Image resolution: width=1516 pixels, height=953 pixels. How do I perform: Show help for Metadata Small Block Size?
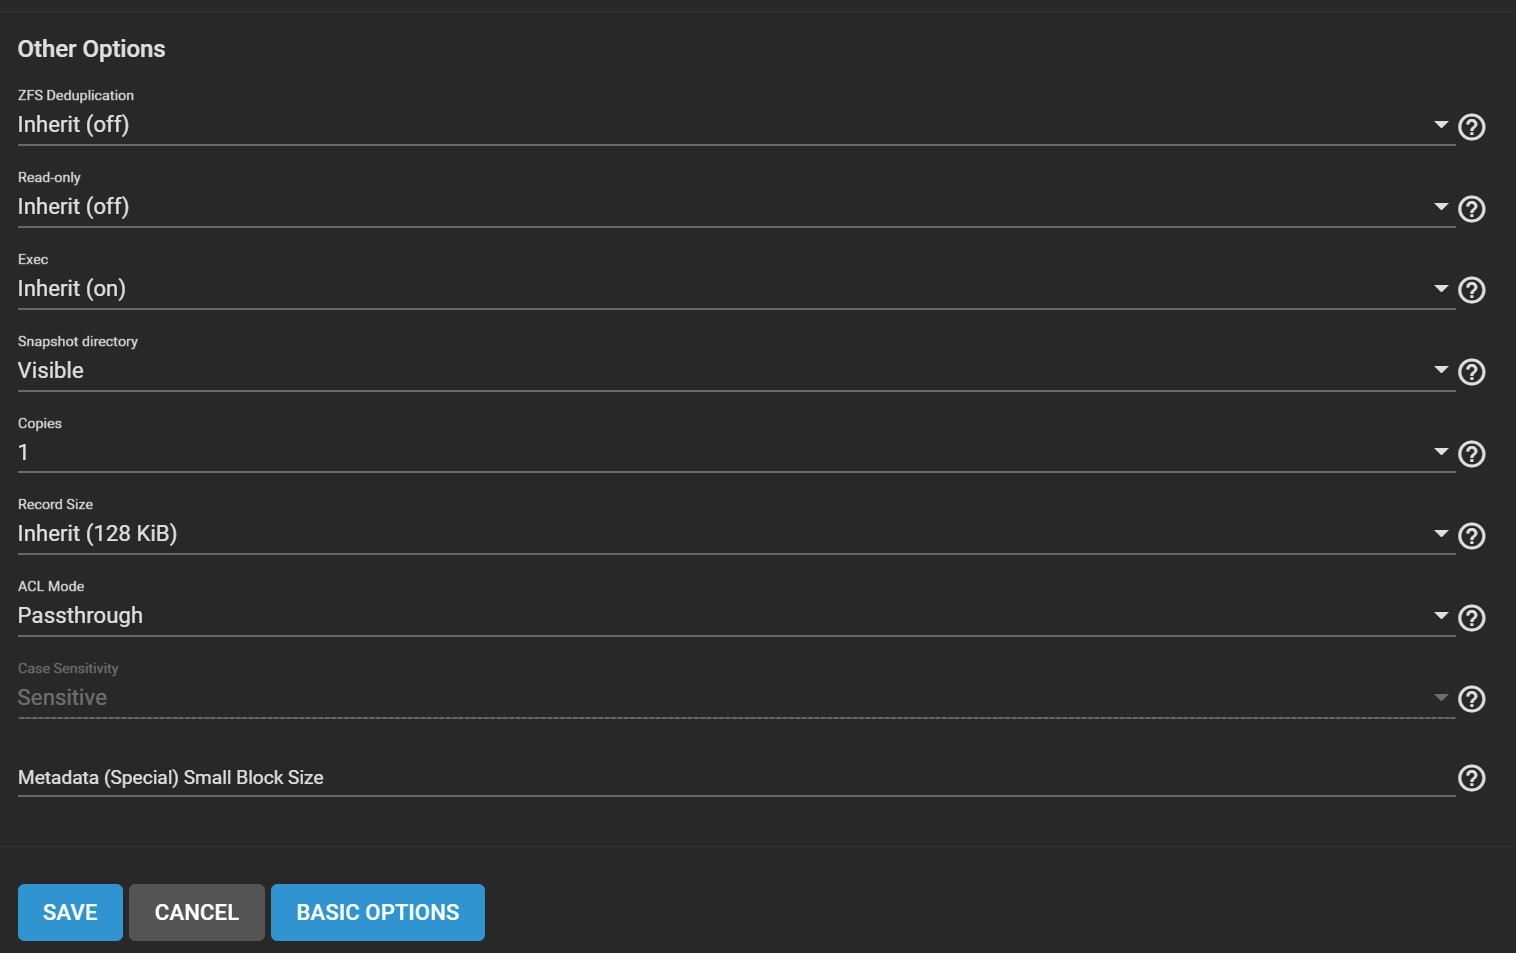pos(1471,778)
